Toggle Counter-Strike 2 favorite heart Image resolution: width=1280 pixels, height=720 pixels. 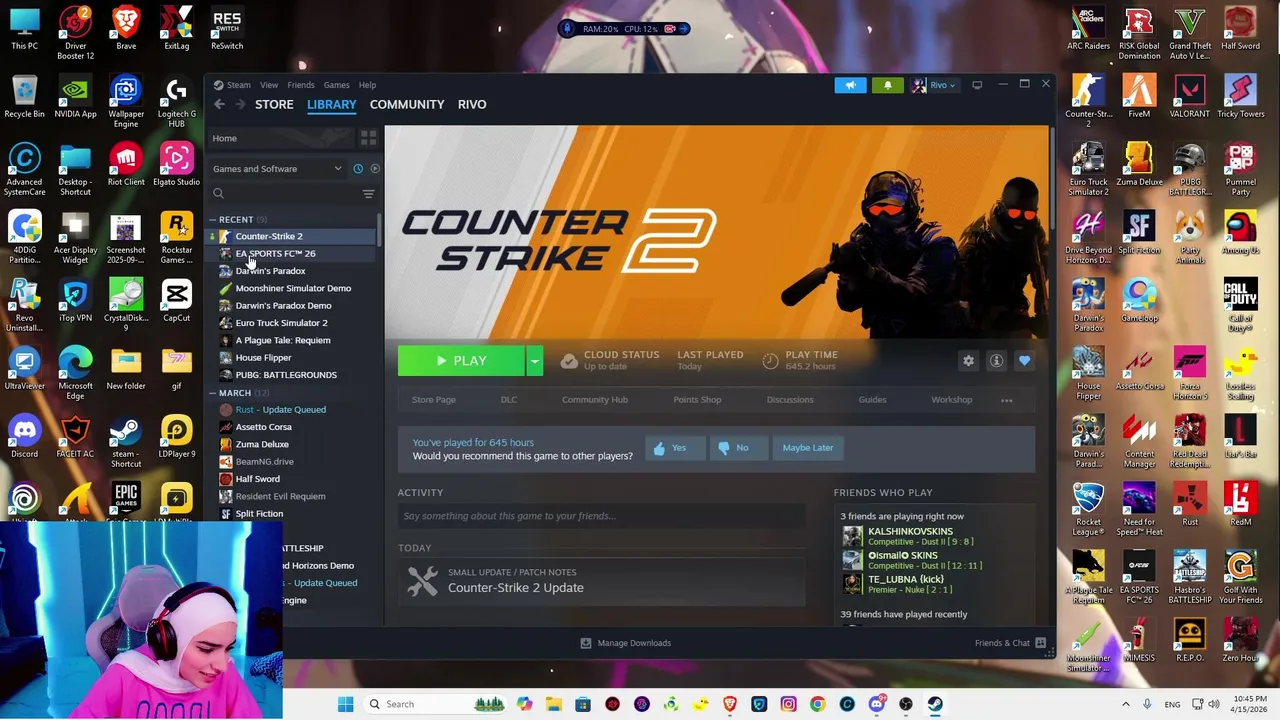pos(1024,361)
